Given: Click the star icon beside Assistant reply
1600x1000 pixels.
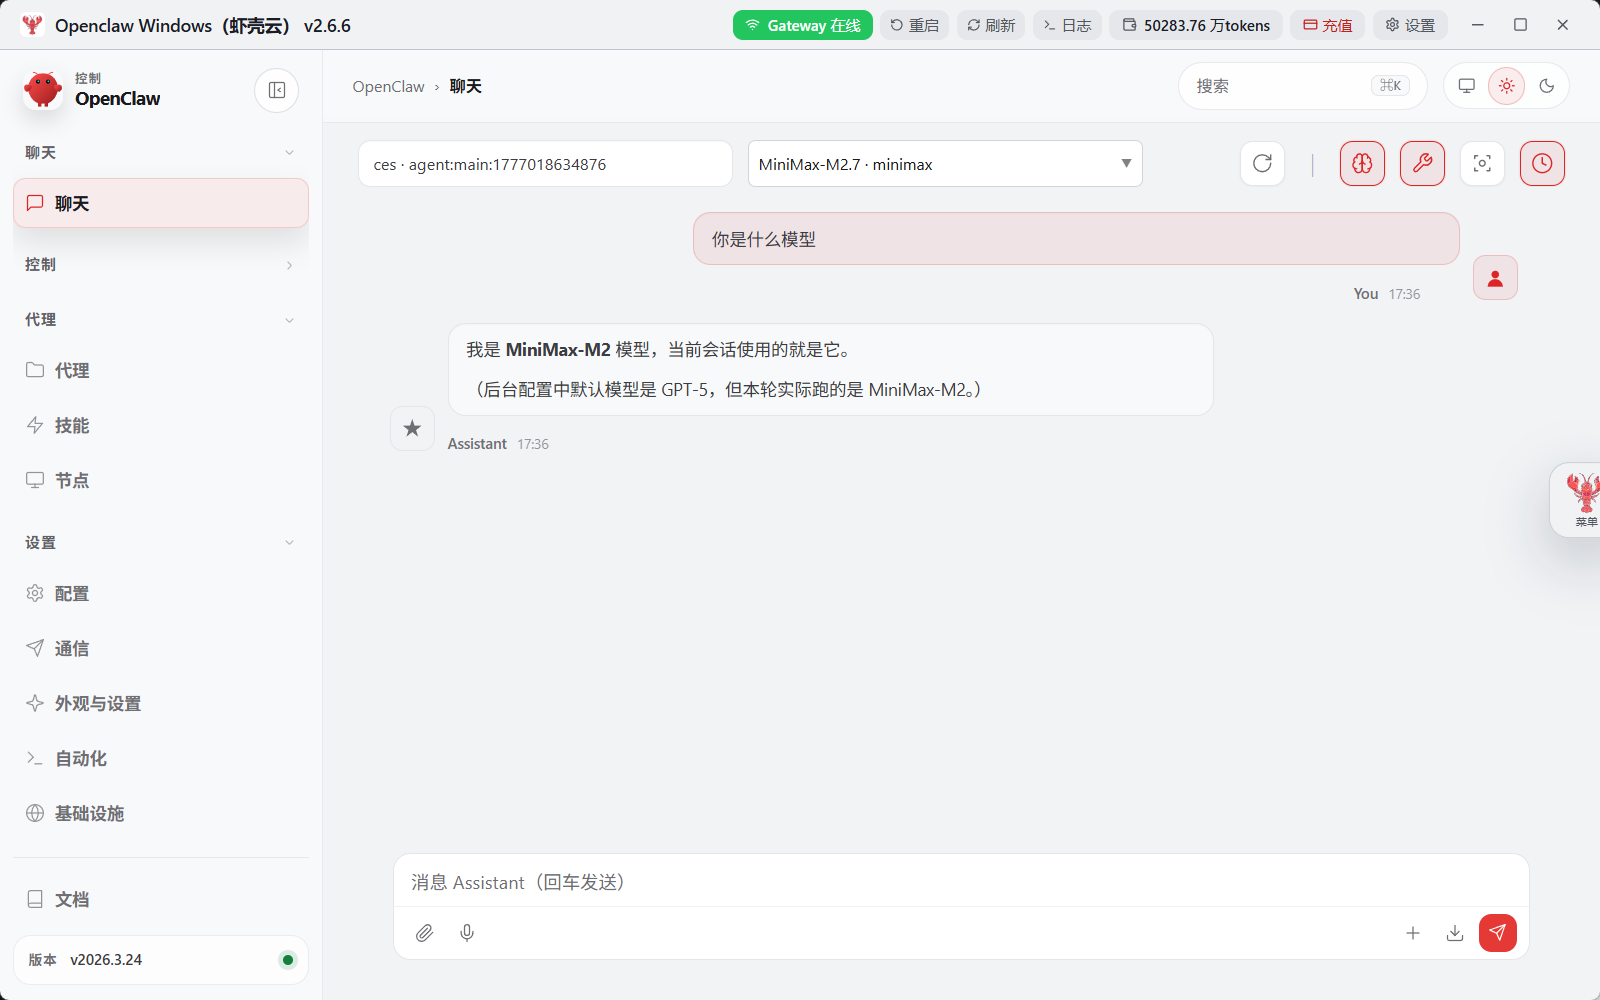Looking at the screenshot, I should 412,428.
